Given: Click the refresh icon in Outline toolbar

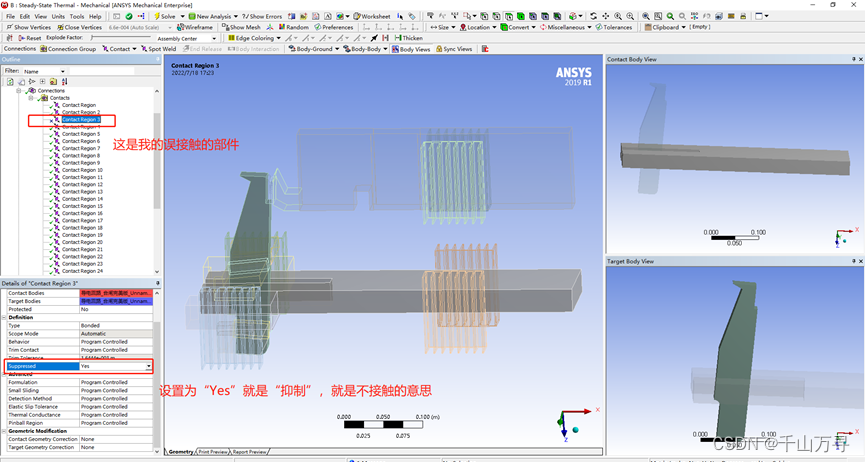Looking at the screenshot, I should [x=10, y=81].
